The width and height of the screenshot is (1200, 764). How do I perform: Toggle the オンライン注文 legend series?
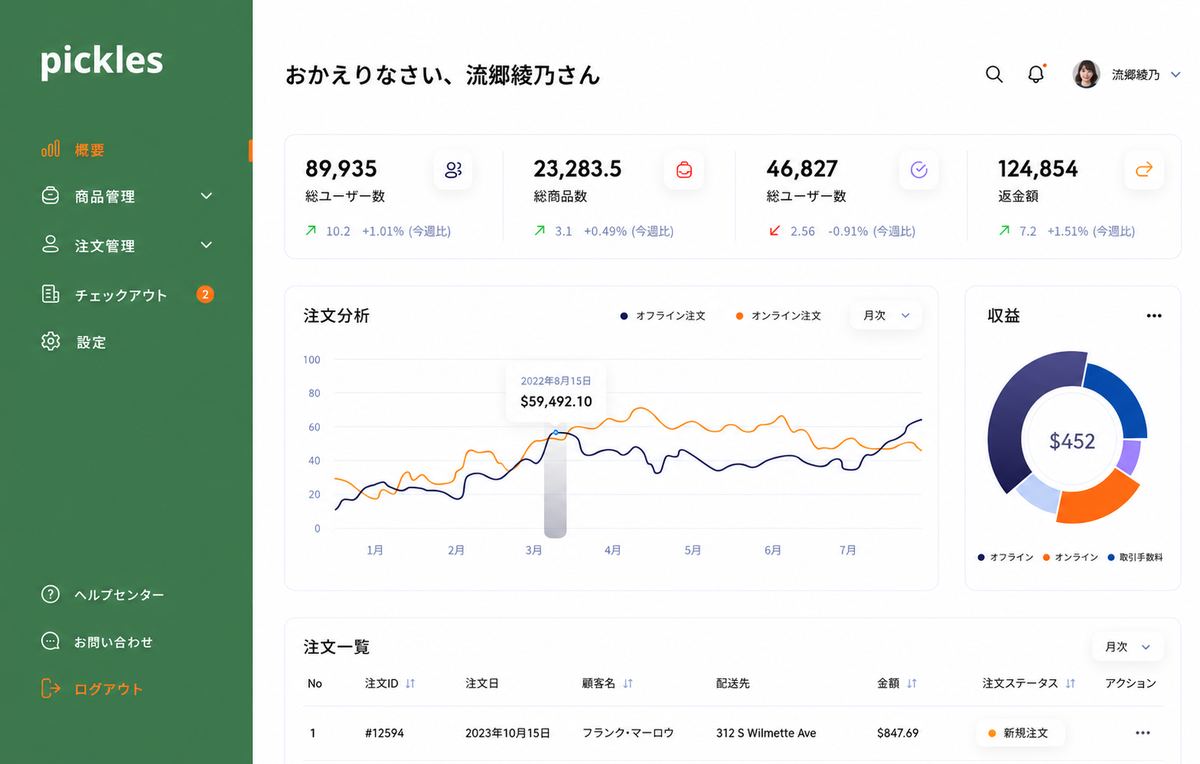pyautogui.click(x=778, y=315)
